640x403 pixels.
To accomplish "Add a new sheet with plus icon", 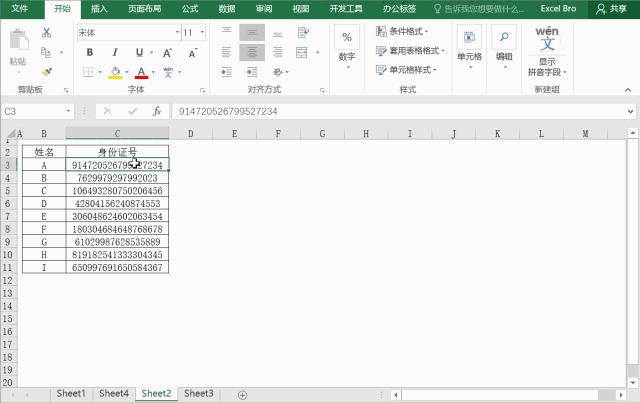I will tap(242, 395).
